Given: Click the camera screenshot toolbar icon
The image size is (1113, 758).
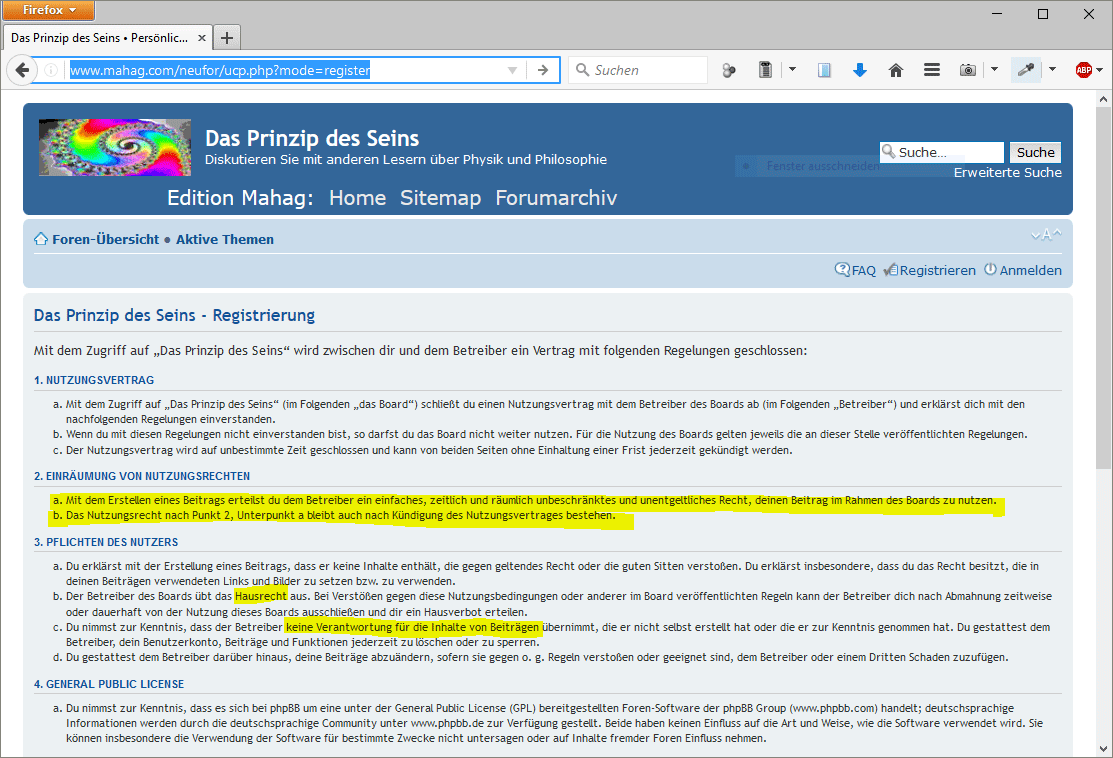Looking at the screenshot, I should click(x=967, y=70).
